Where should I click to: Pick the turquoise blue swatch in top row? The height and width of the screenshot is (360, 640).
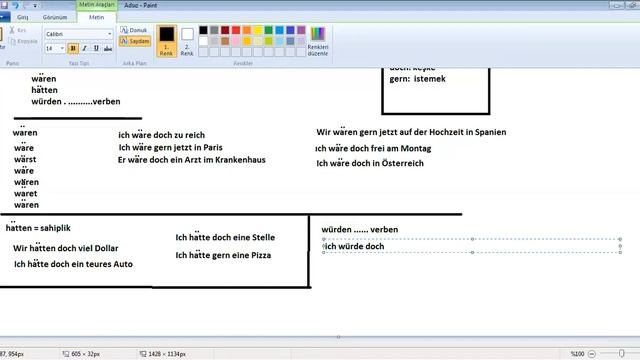coord(280,30)
